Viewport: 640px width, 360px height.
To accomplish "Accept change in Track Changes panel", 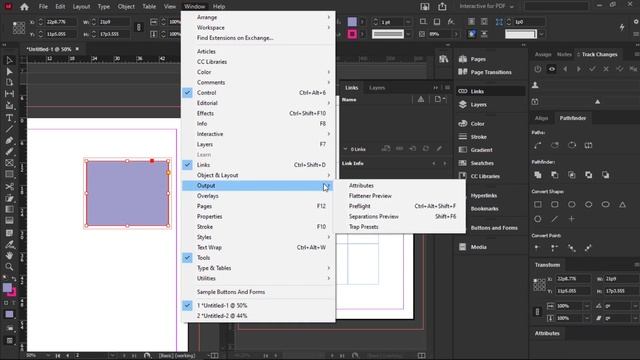I will pyautogui.click(x=592, y=69).
